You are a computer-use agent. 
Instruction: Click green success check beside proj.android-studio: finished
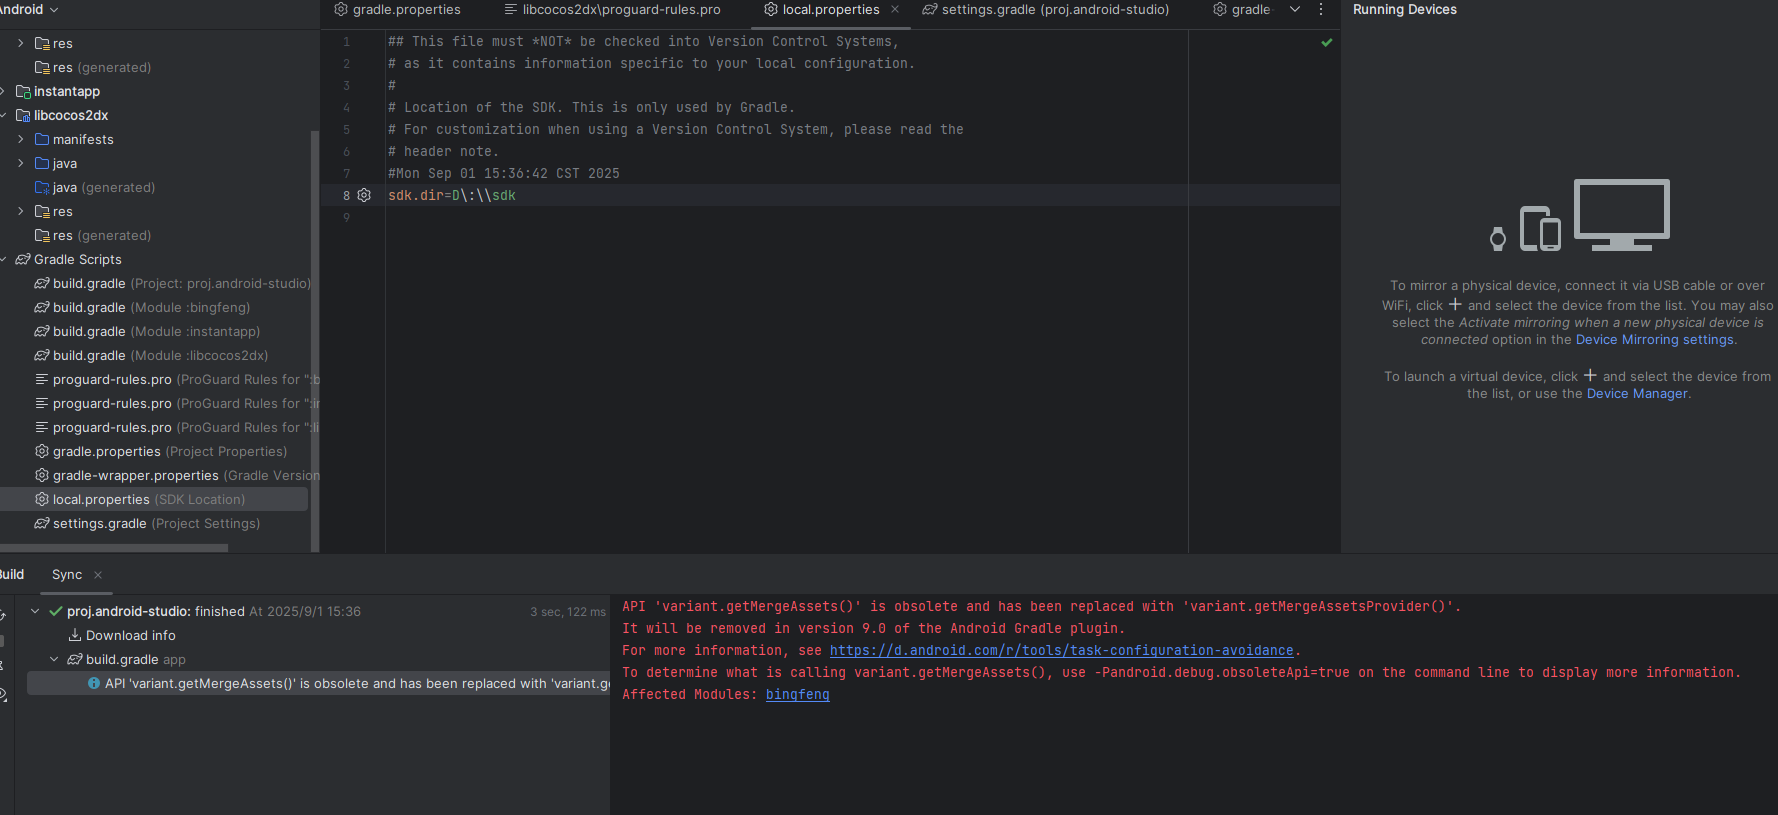pyautogui.click(x=56, y=611)
